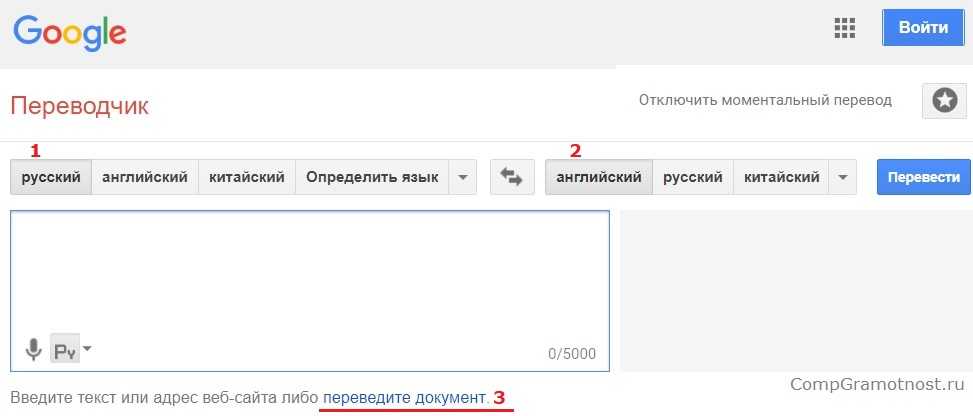The image size is (973, 416).
Task: Click the Переводчик title link
Action: 79,106
